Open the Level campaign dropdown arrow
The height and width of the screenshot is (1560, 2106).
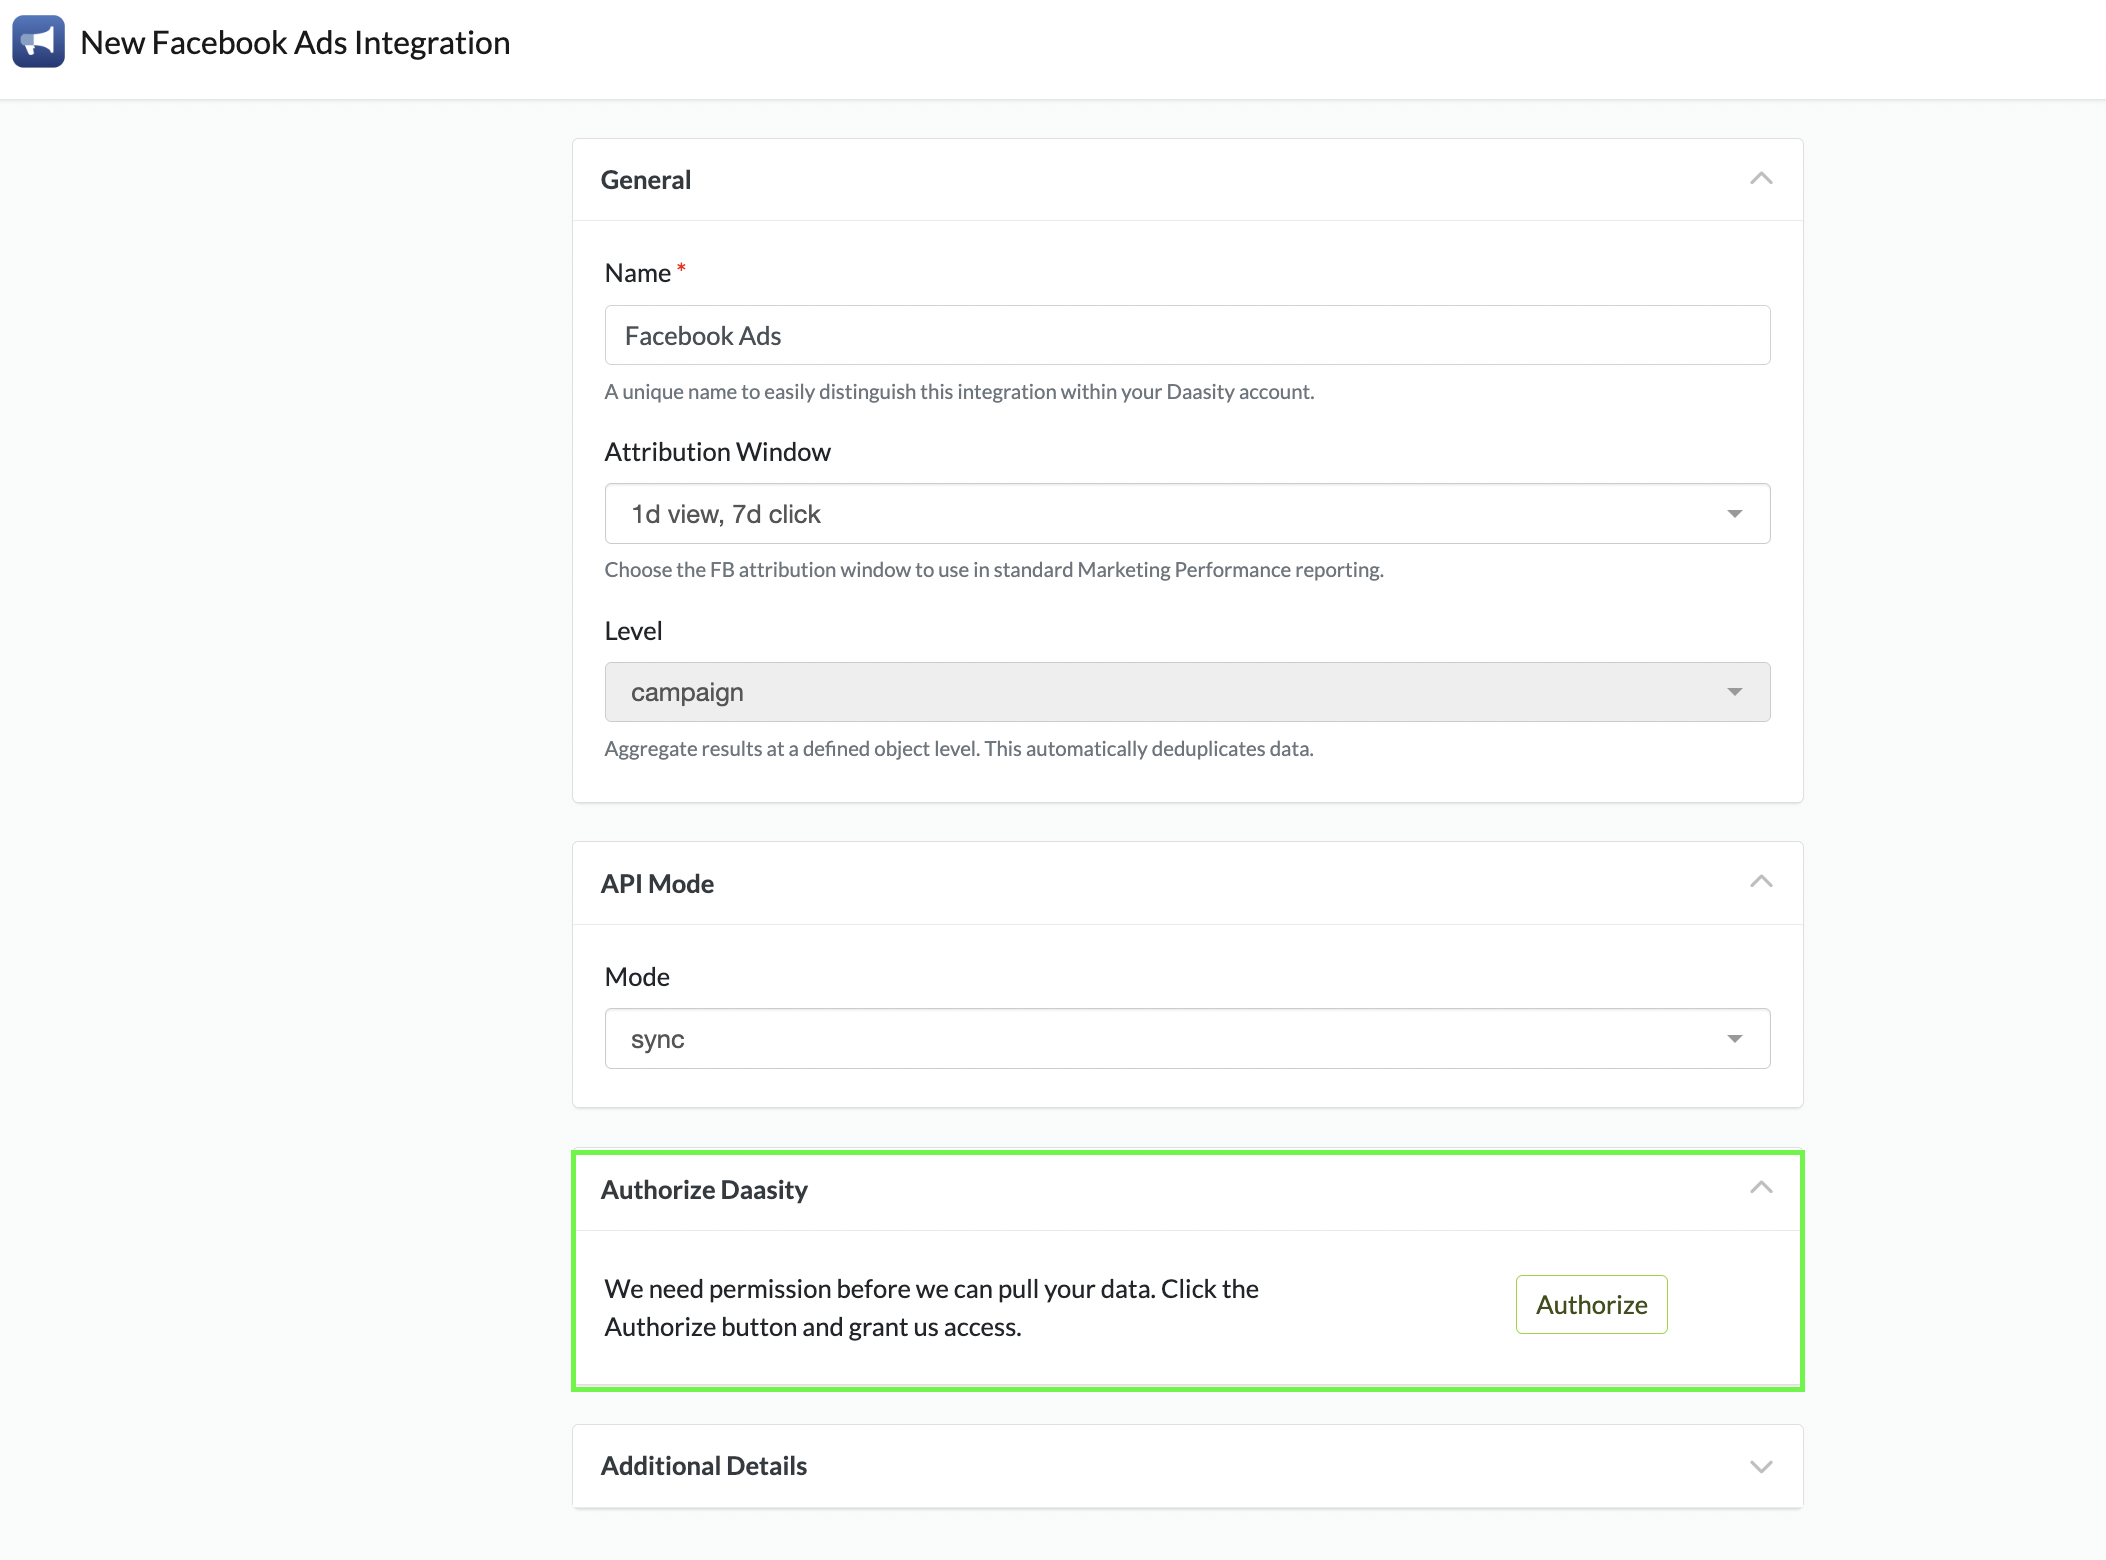(x=1735, y=692)
